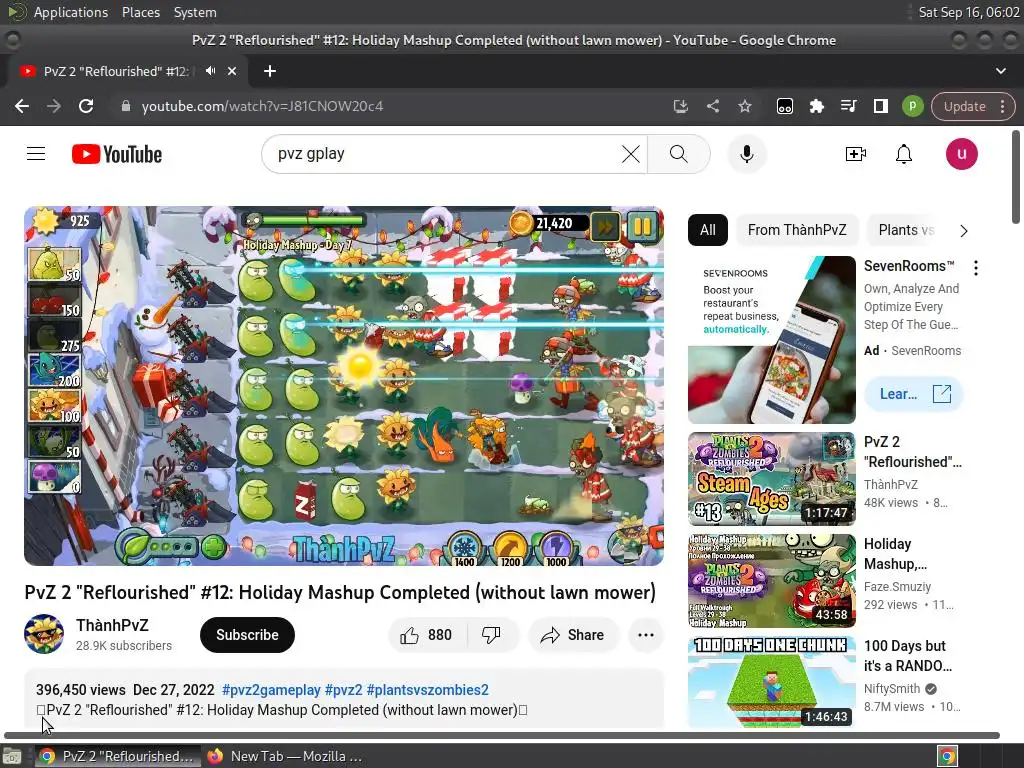Submit search with the magnifier button
1024x768 pixels.
point(679,154)
